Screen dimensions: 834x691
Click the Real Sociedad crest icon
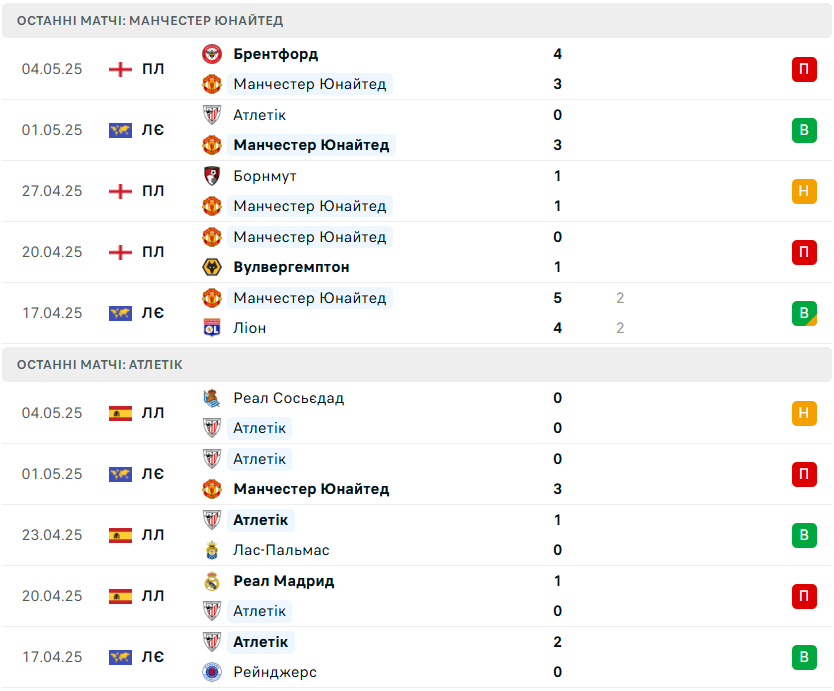point(212,398)
